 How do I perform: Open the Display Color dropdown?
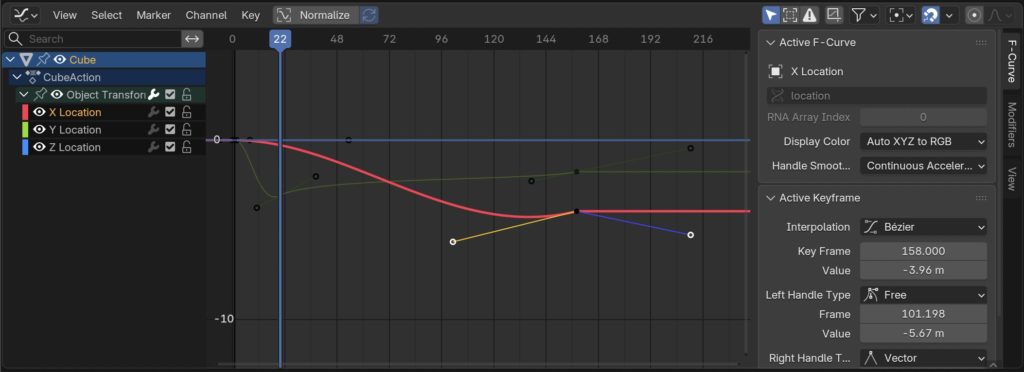point(923,141)
